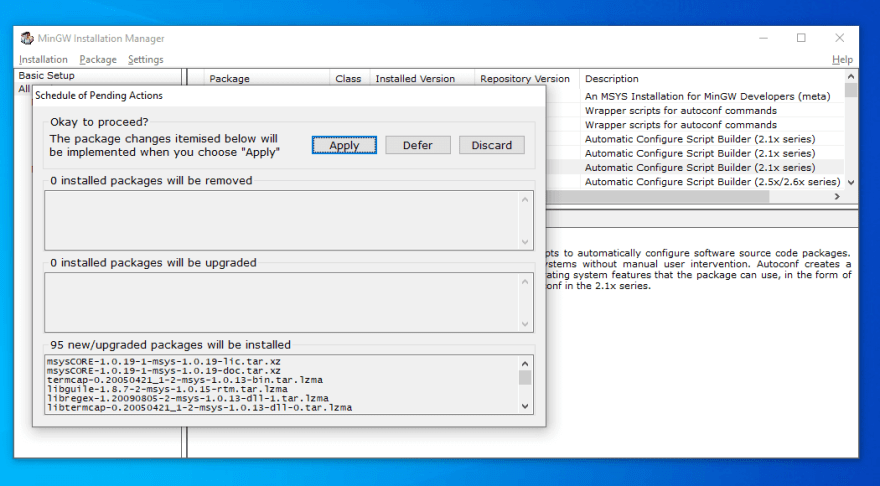Click the Apply button

click(x=344, y=145)
